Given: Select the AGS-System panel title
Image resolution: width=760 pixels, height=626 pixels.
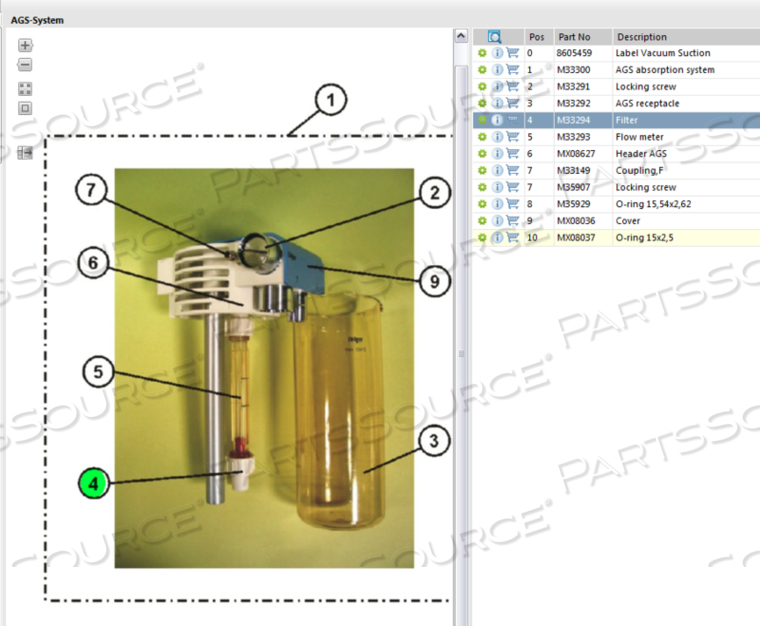Looking at the screenshot, I should [x=37, y=20].
